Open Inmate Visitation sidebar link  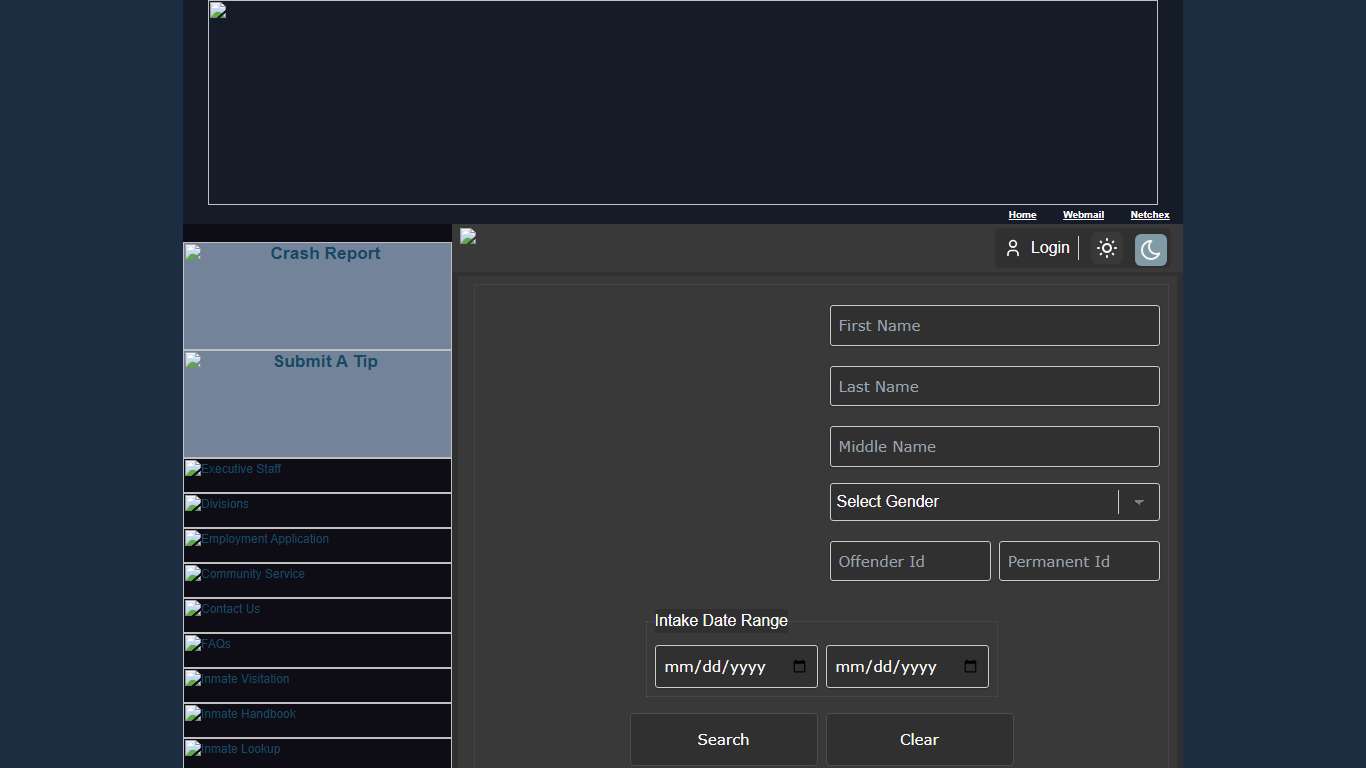tap(318, 685)
